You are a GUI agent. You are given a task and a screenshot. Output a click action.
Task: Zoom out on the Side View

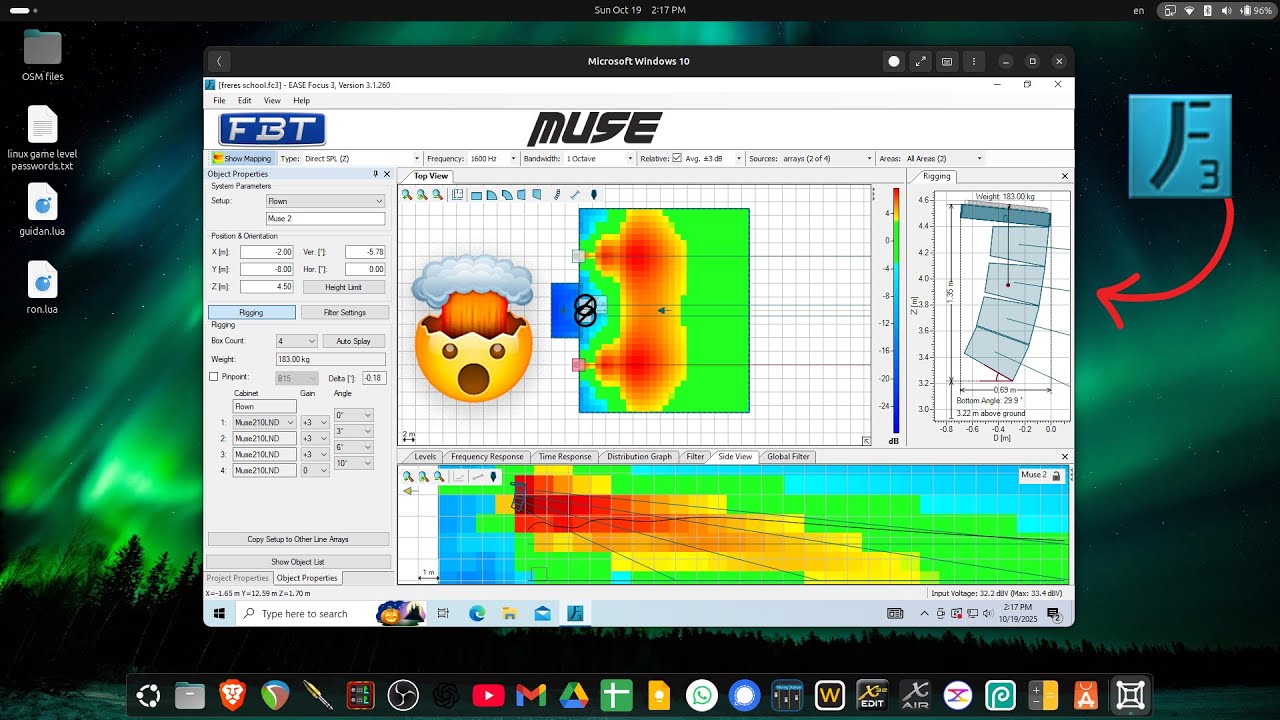pyautogui.click(x=439, y=477)
